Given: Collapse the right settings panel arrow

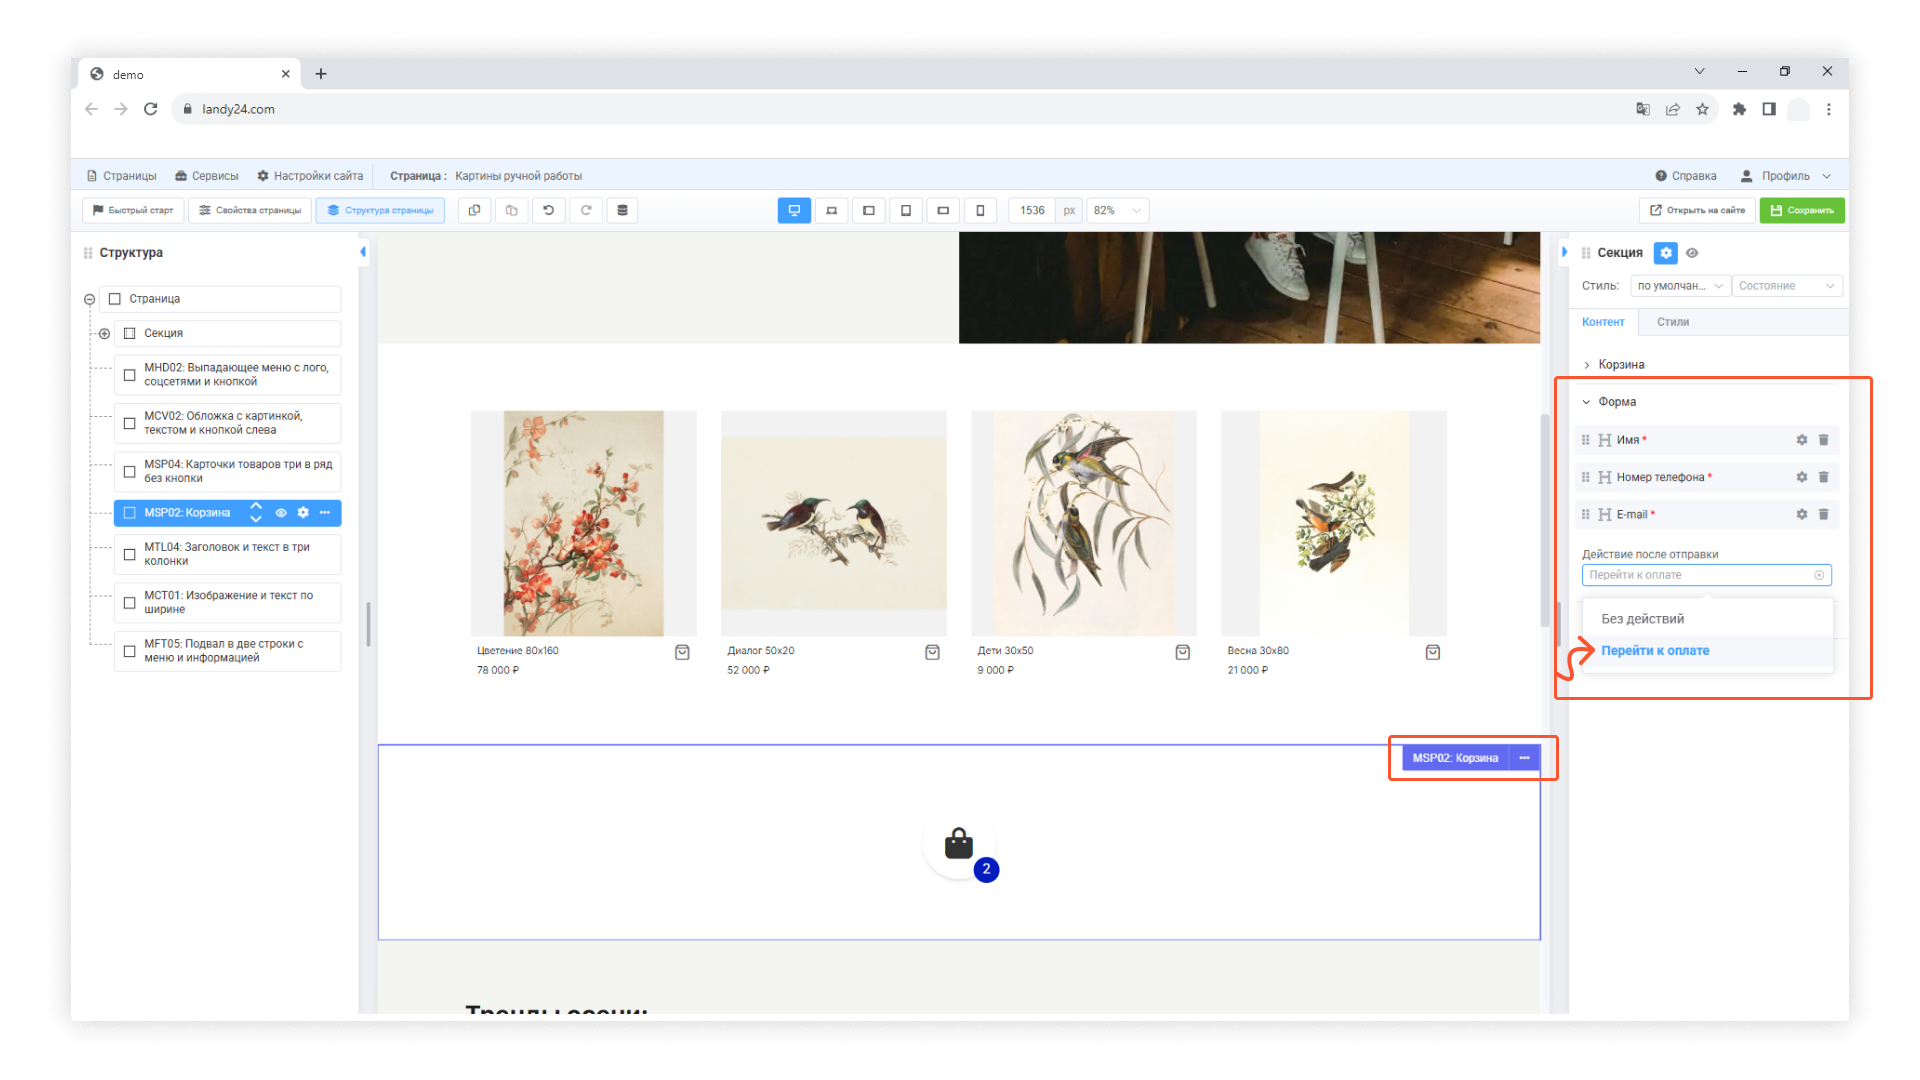Looking at the screenshot, I should click(x=1564, y=252).
